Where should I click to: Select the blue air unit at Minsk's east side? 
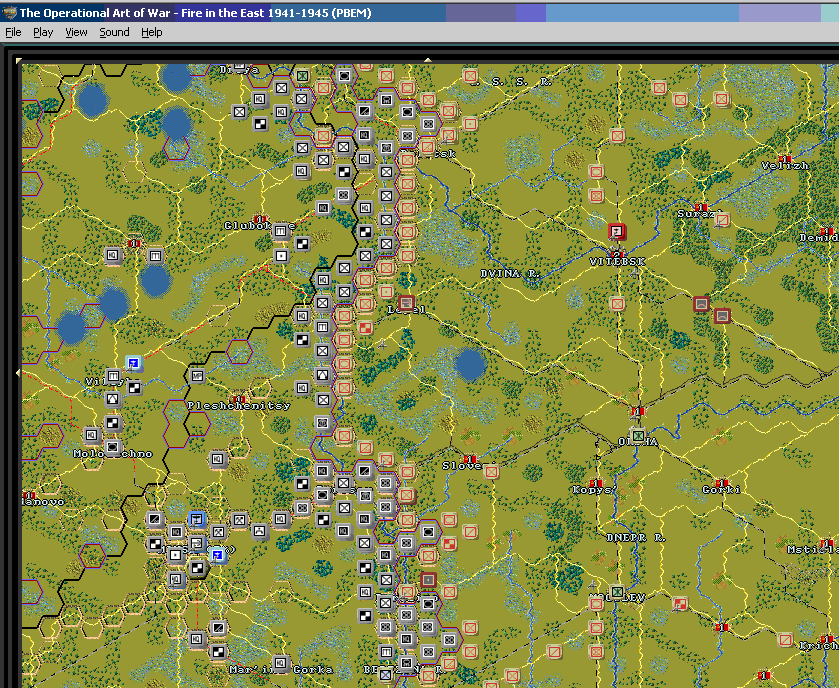click(x=218, y=556)
